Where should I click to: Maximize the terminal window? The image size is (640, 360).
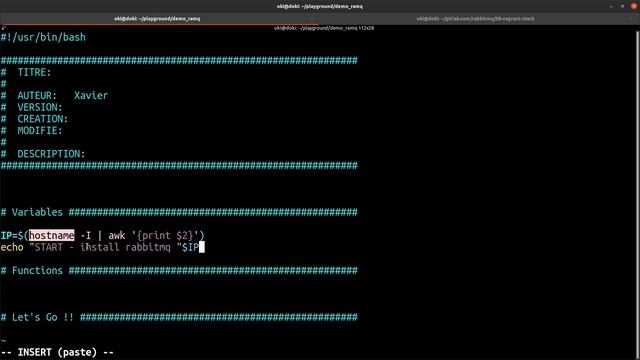click(x=622, y=6)
